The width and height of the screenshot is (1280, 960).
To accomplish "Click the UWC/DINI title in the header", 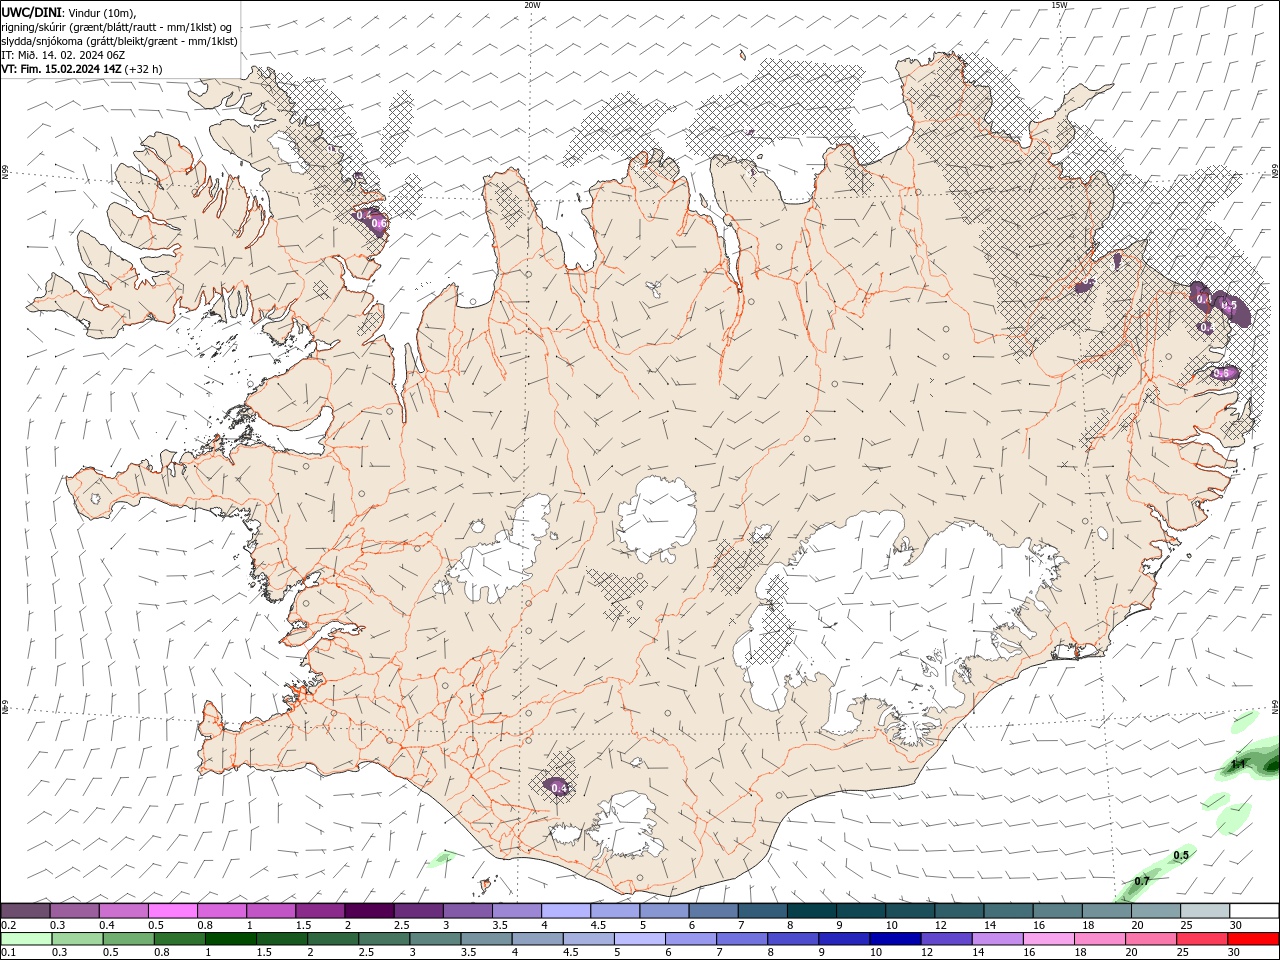I will pos(32,12).
